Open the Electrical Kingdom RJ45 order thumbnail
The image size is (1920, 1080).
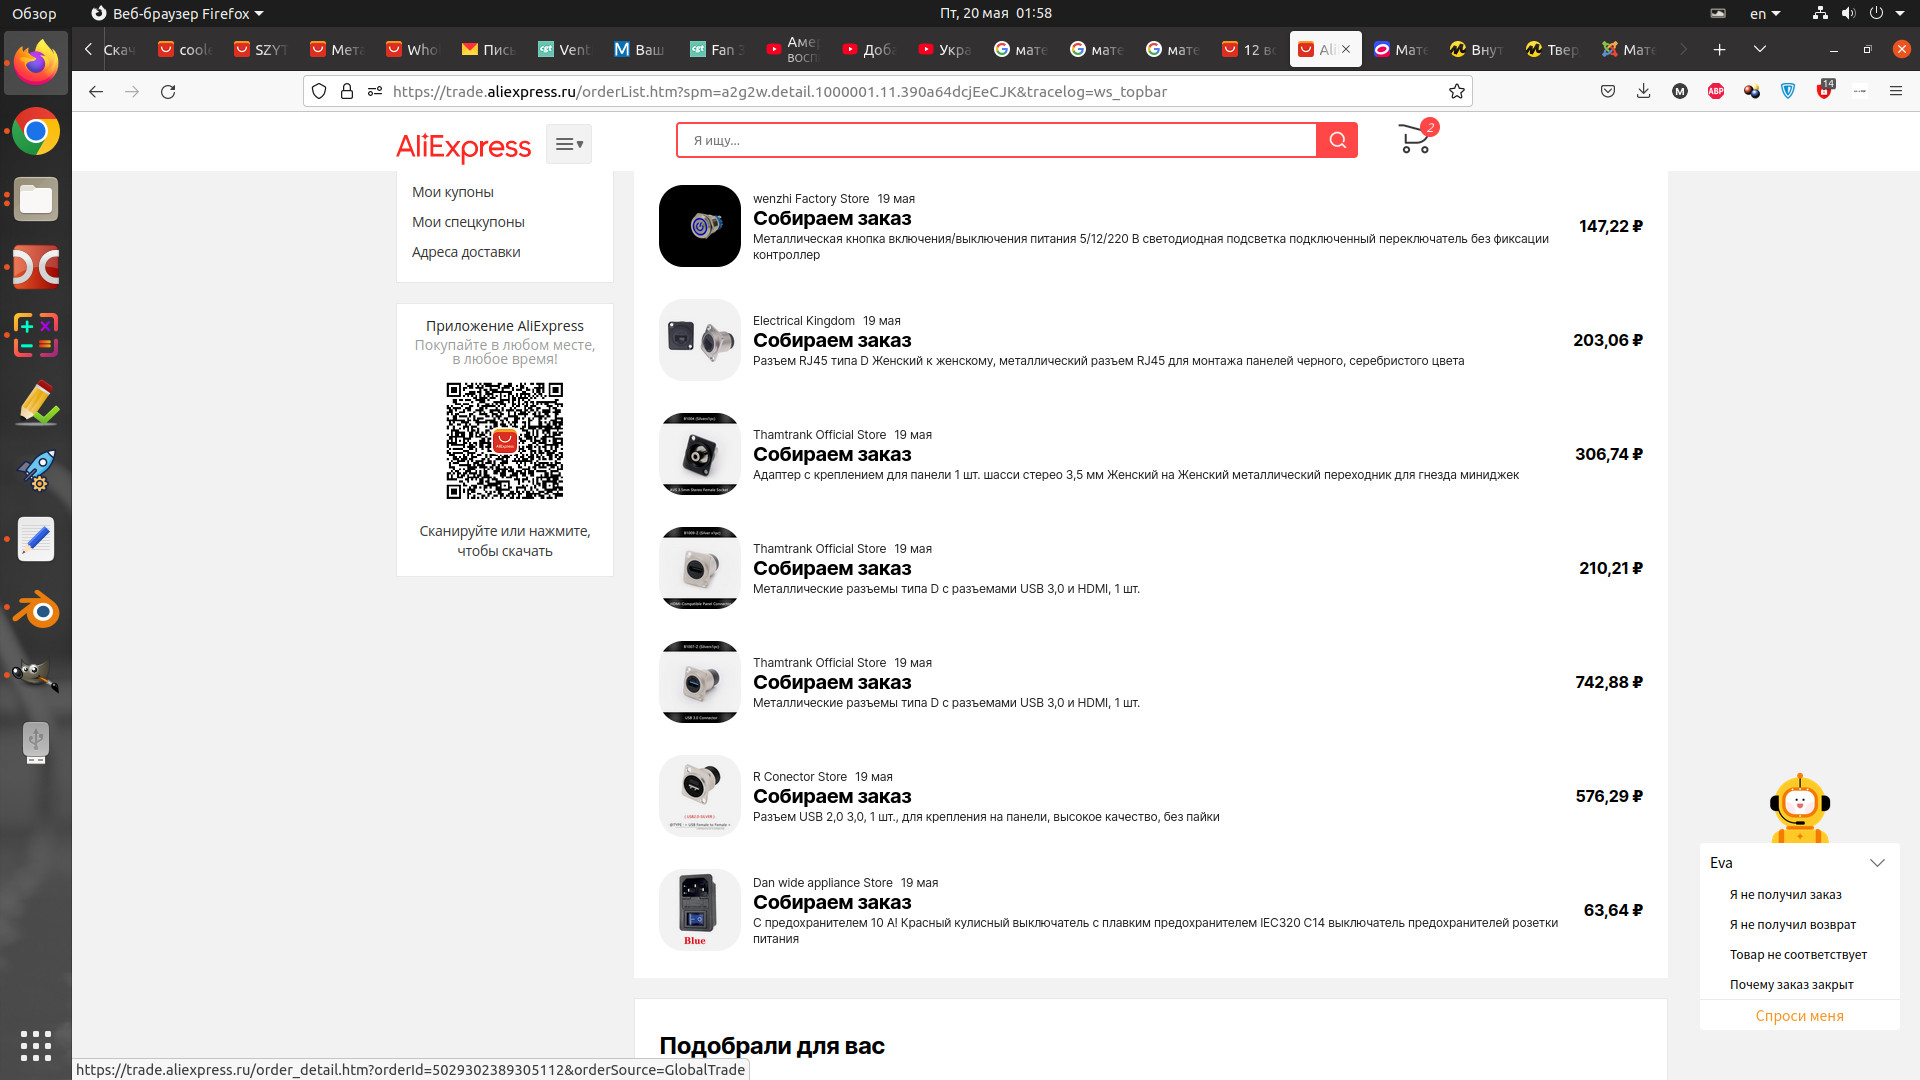(x=700, y=340)
